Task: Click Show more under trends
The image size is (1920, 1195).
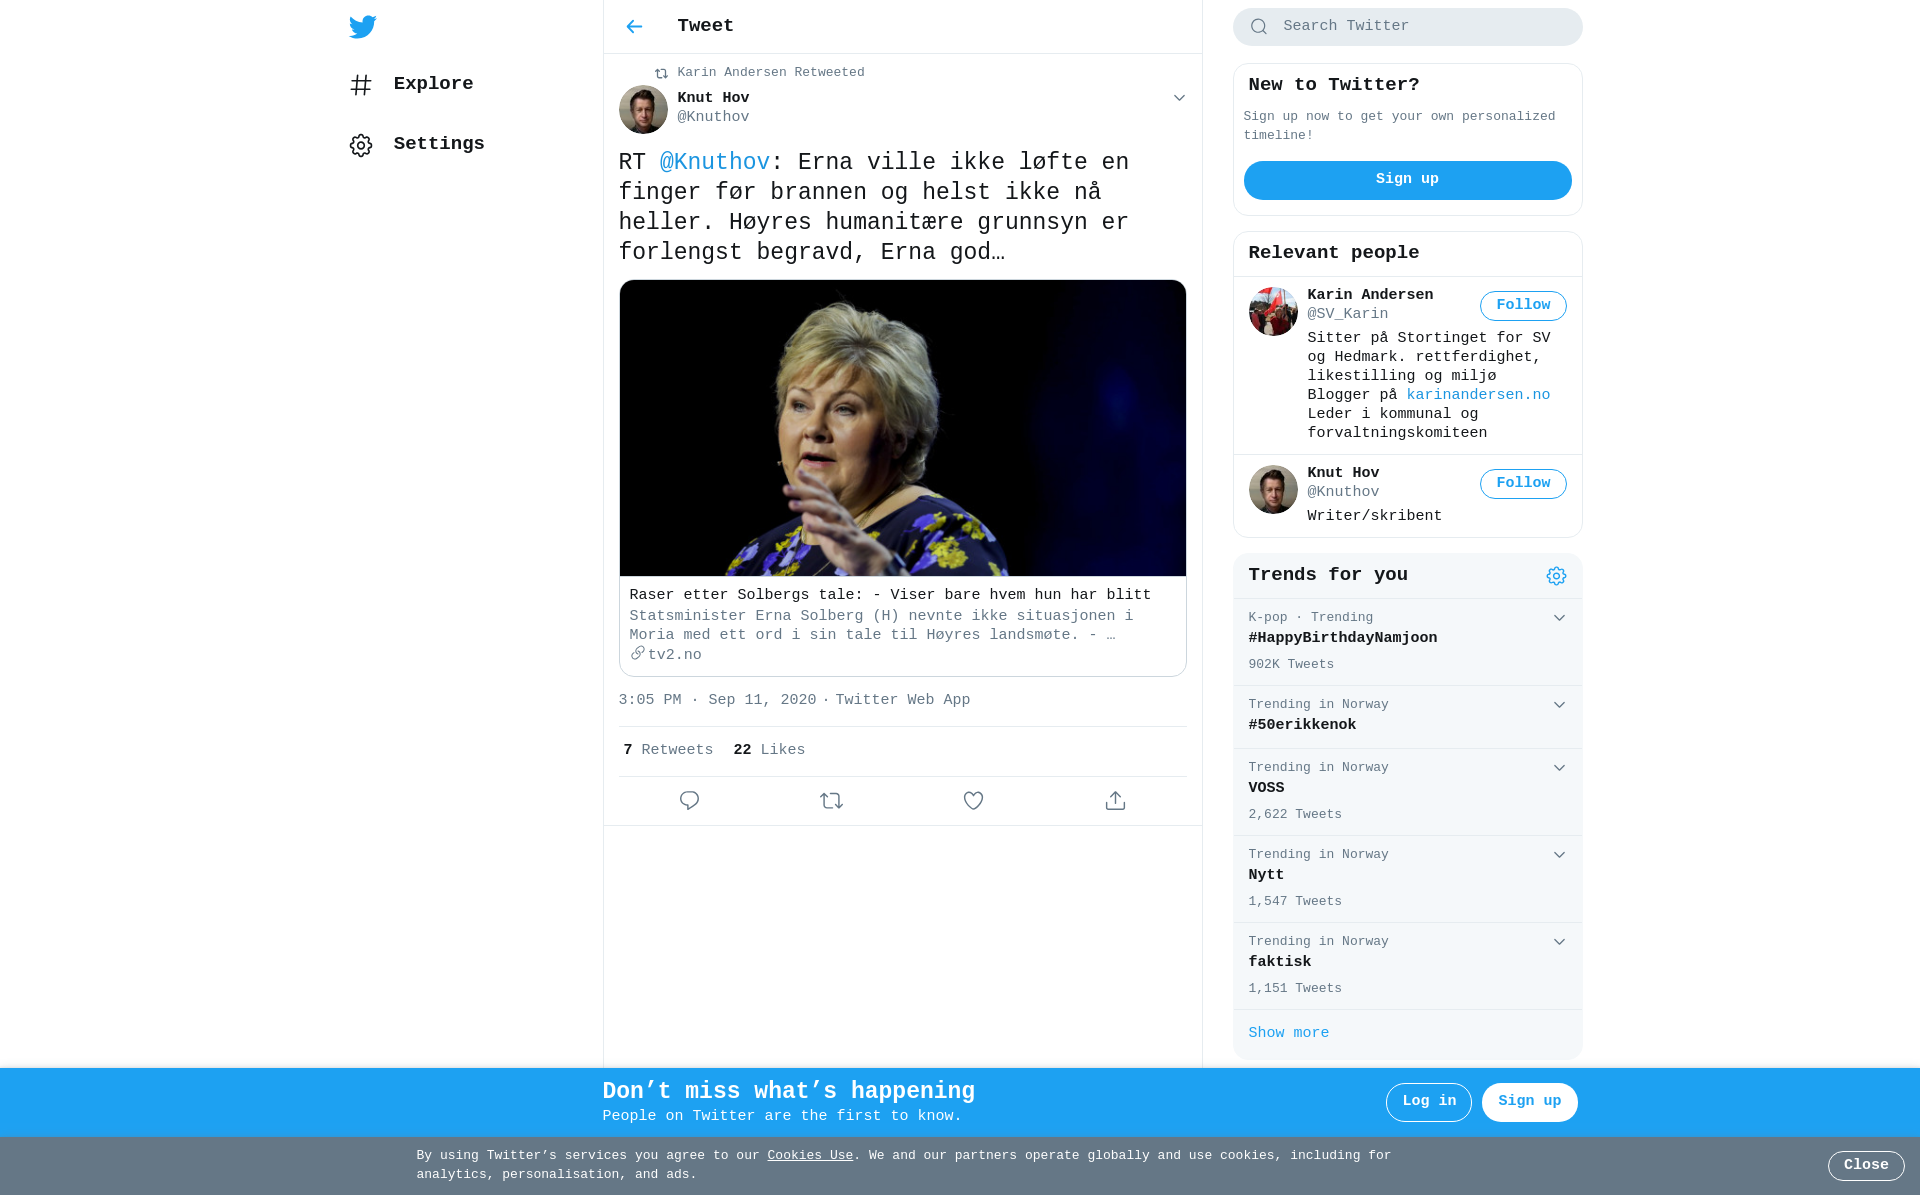Action: tap(1288, 1033)
